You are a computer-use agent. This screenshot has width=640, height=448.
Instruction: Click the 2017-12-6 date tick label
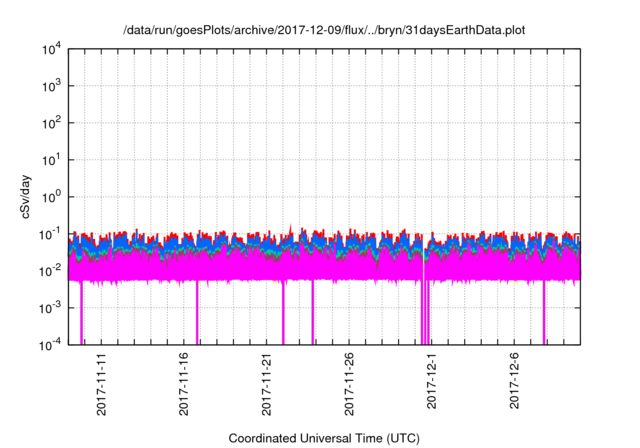514,381
